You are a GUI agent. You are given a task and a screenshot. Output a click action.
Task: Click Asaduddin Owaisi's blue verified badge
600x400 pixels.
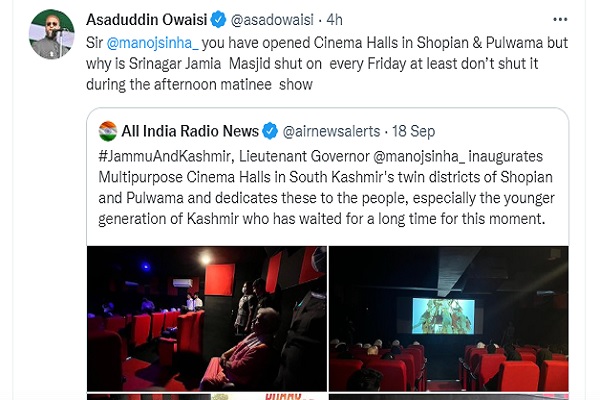coord(218,20)
